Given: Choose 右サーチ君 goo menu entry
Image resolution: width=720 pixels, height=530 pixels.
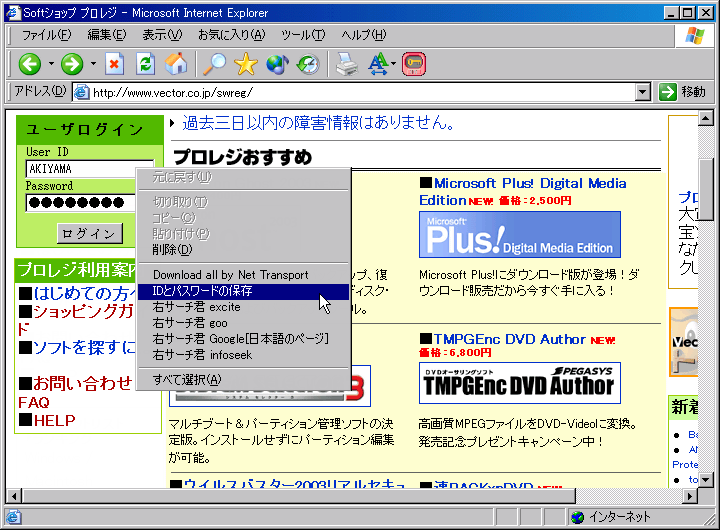Looking at the screenshot, I should click(243, 323).
